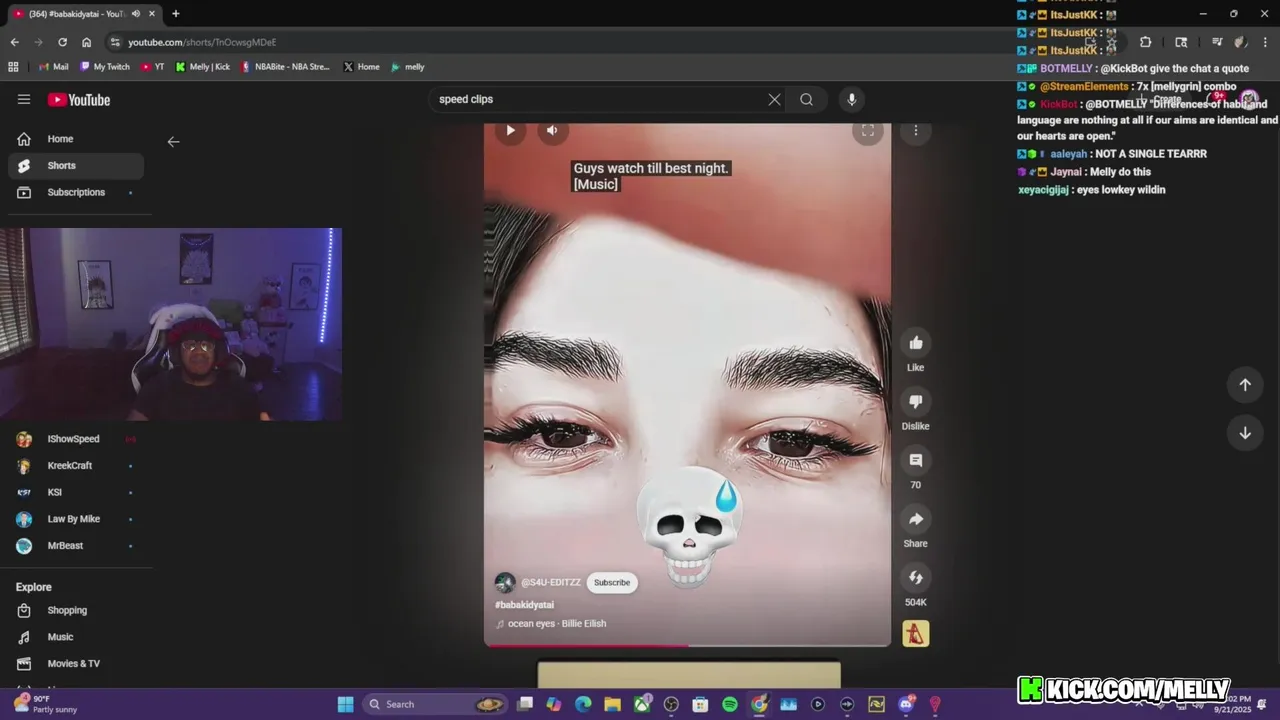Focus the browser address bar URL
Screen dimensions: 1280x720
click(x=202, y=42)
